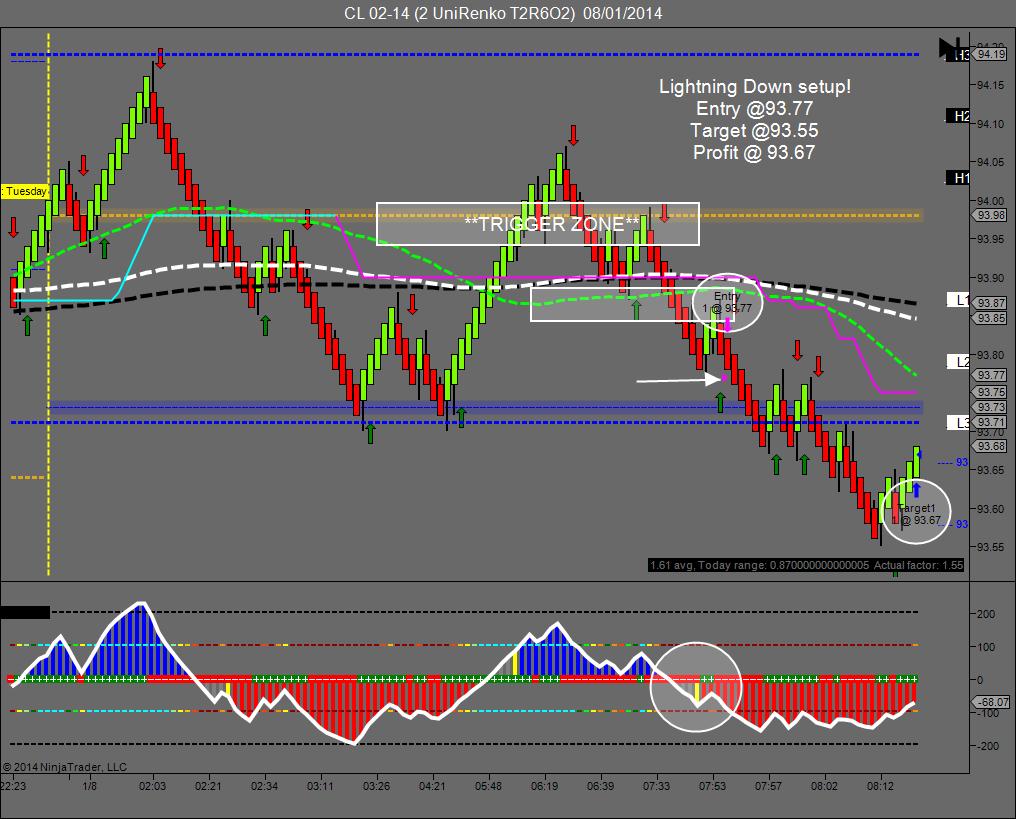Click the 94.10 price axis label
1016x819 pixels.
(991, 124)
